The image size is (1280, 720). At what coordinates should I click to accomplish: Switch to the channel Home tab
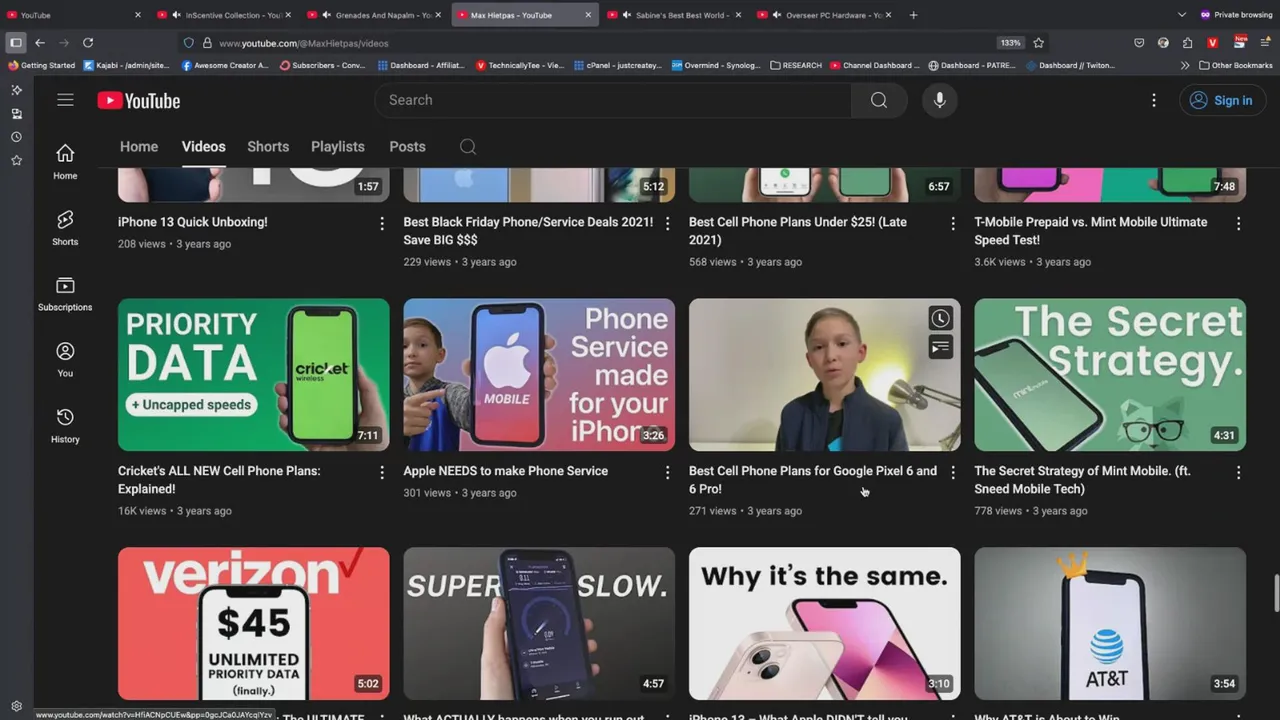pyautogui.click(x=139, y=146)
